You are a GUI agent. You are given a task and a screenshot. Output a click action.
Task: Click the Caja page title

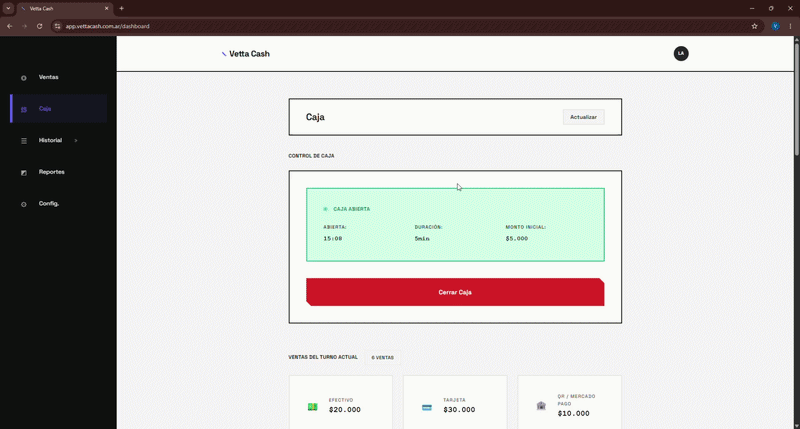tap(315, 117)
